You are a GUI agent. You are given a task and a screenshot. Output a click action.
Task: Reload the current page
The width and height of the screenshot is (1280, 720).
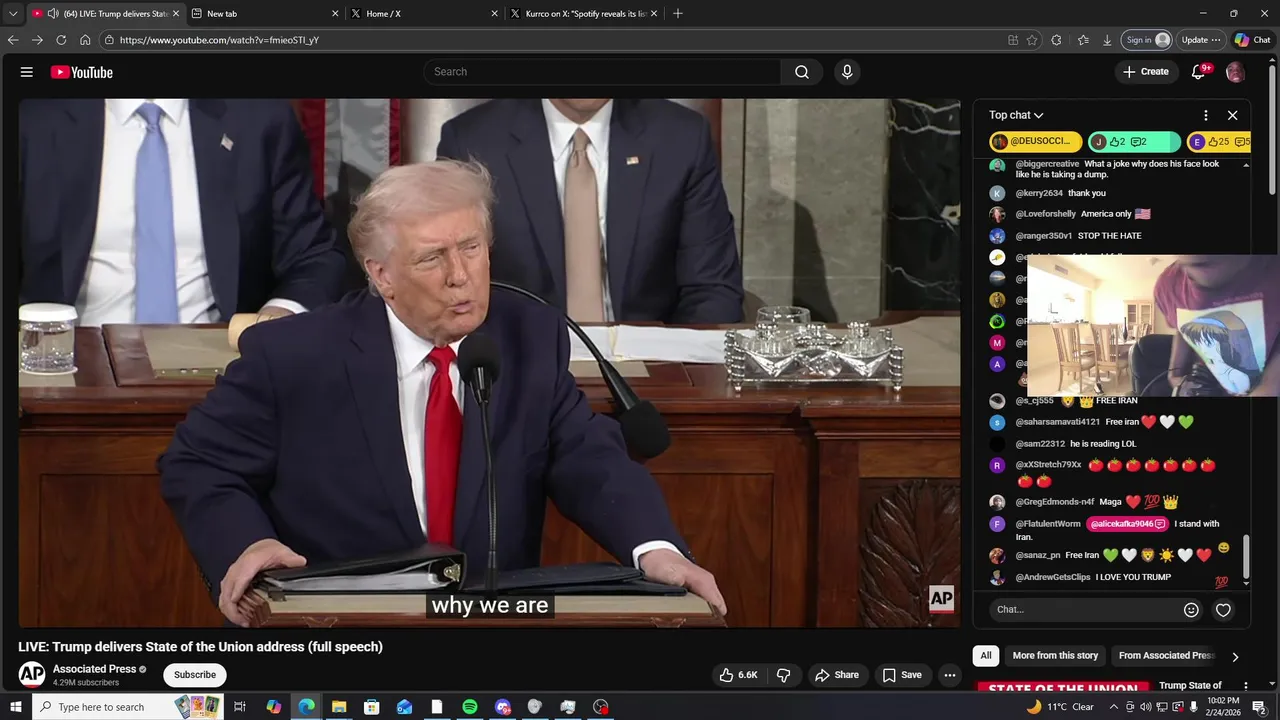(61, 40)
